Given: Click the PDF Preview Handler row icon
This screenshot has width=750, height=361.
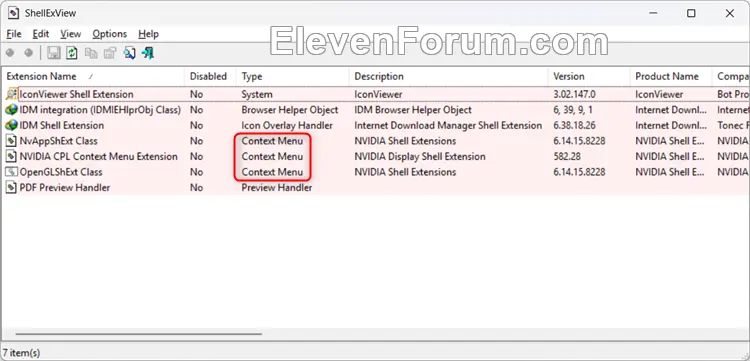Looking at the screenshot, I should [x=11, y=187].
